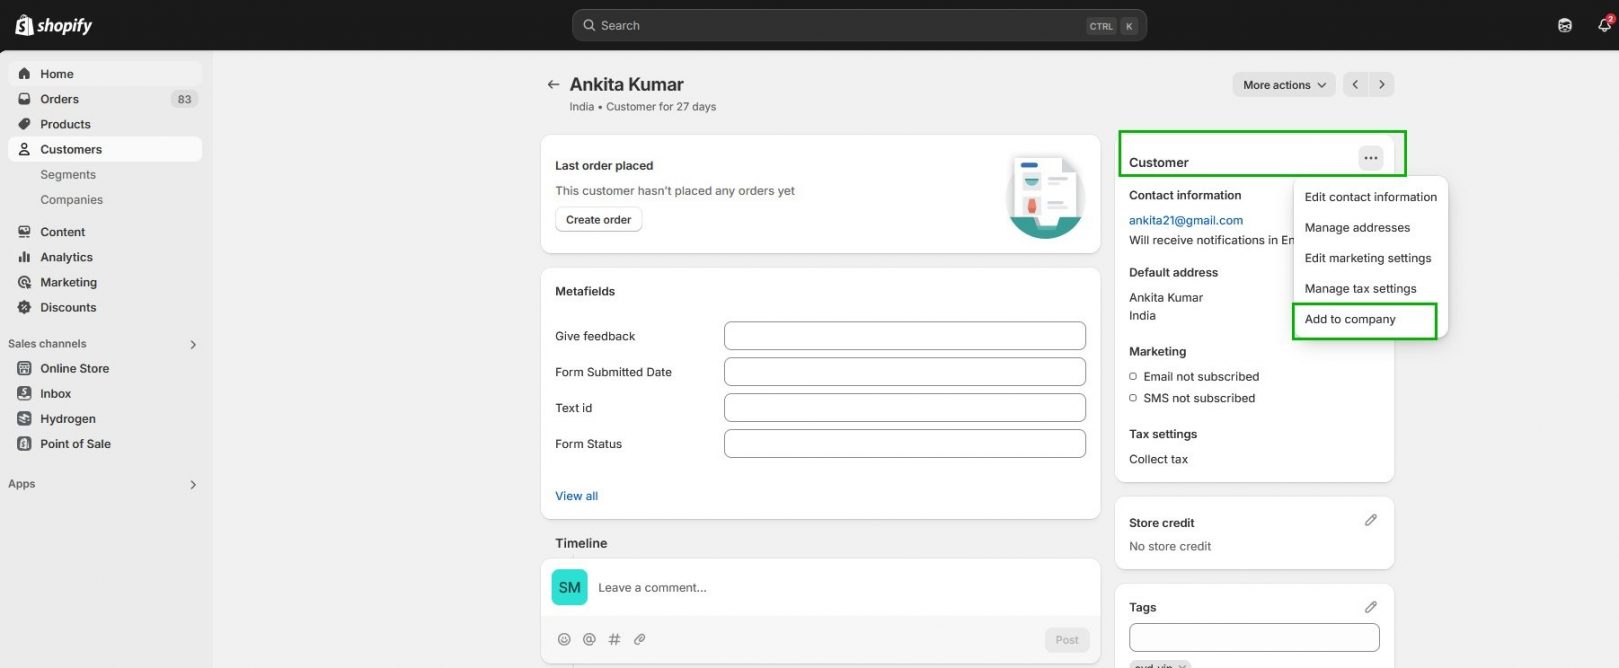
Task: Click the pencil icon next to Tags
Action: pos(1370,607)
